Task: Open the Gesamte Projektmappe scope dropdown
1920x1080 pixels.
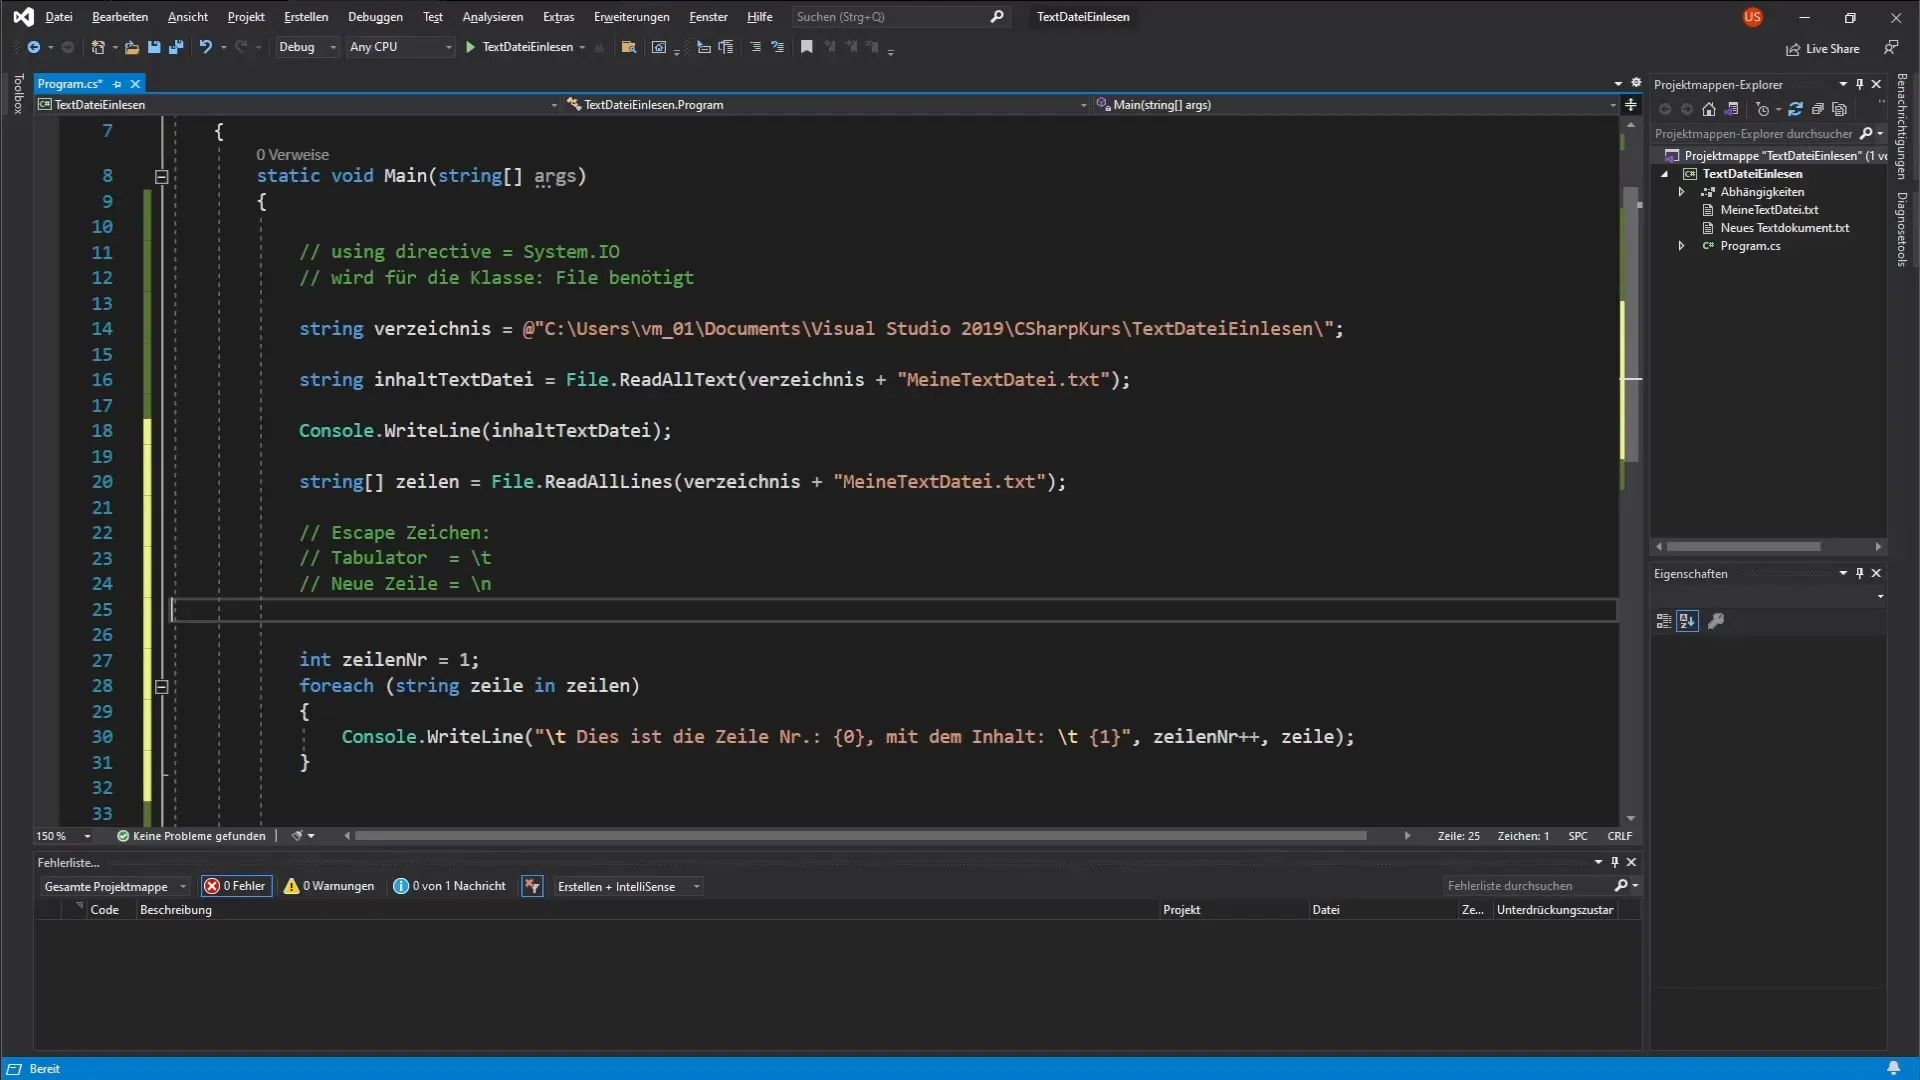Action: 115,886
